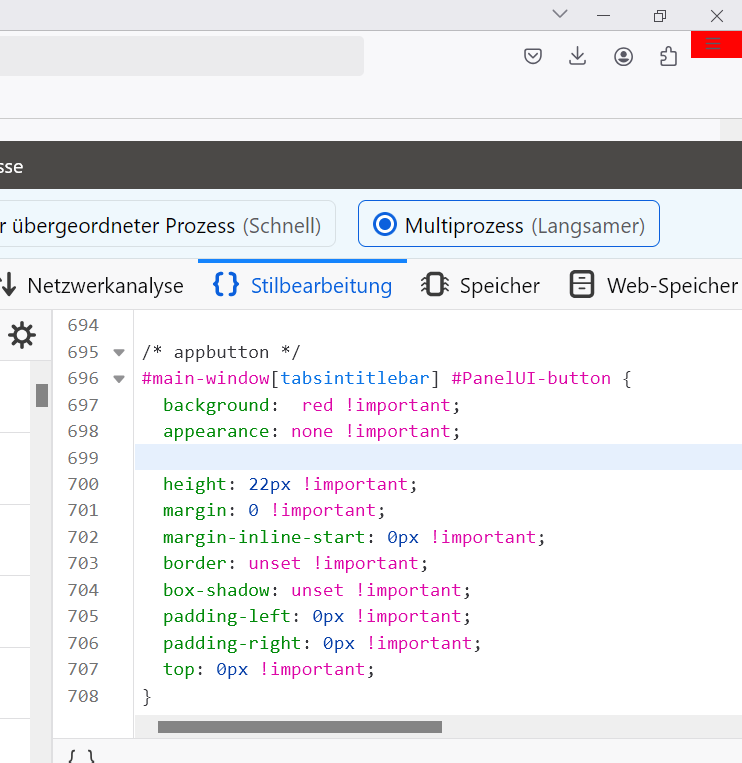Click the stylesheet list vertical scrollbar thumb

(42, 395)
